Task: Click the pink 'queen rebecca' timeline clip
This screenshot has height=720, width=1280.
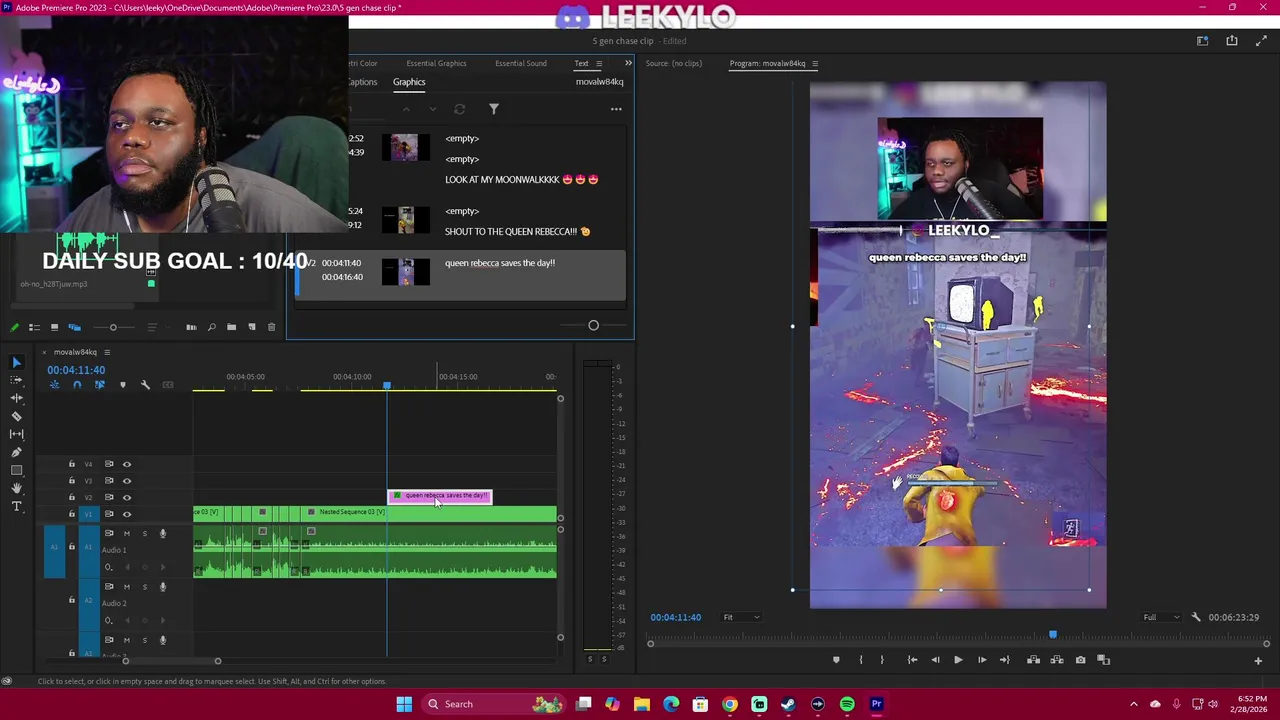Action: [x=440, y=496]
